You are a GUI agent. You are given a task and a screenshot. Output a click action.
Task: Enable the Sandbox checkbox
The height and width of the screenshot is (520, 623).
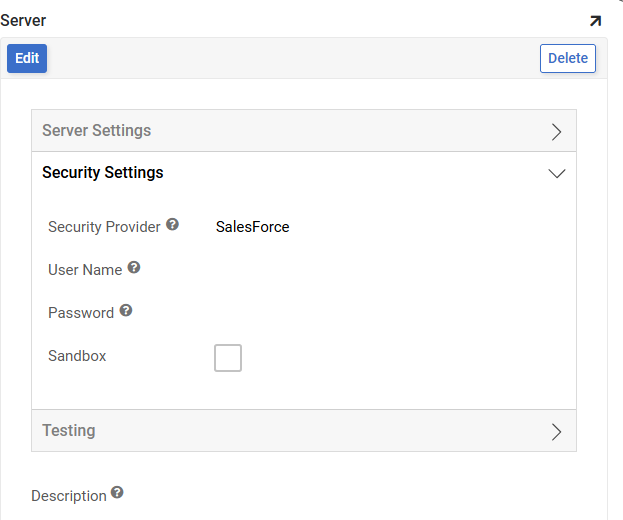(x=228, y=357)
